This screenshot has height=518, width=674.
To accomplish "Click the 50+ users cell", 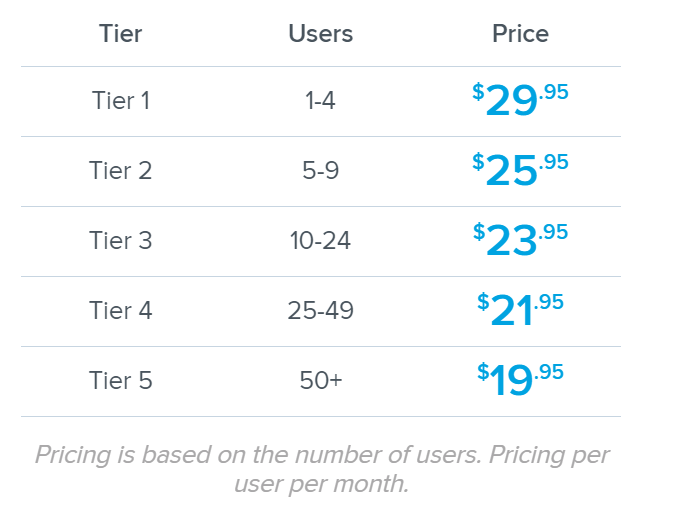I will pos(321,380).
